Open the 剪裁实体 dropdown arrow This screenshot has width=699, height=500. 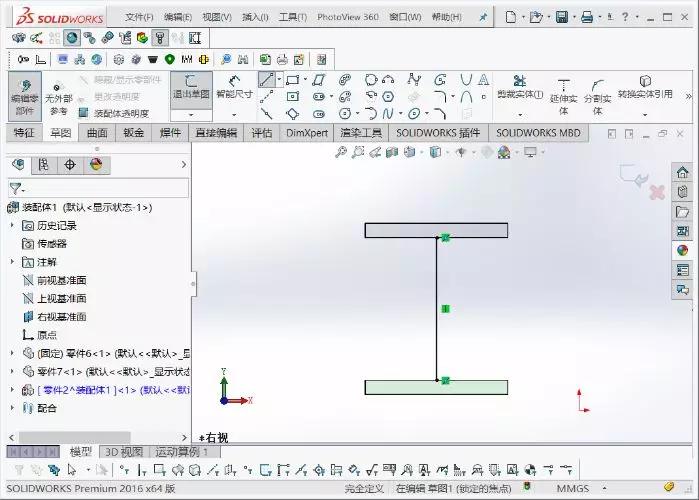[x=520, y=115]
